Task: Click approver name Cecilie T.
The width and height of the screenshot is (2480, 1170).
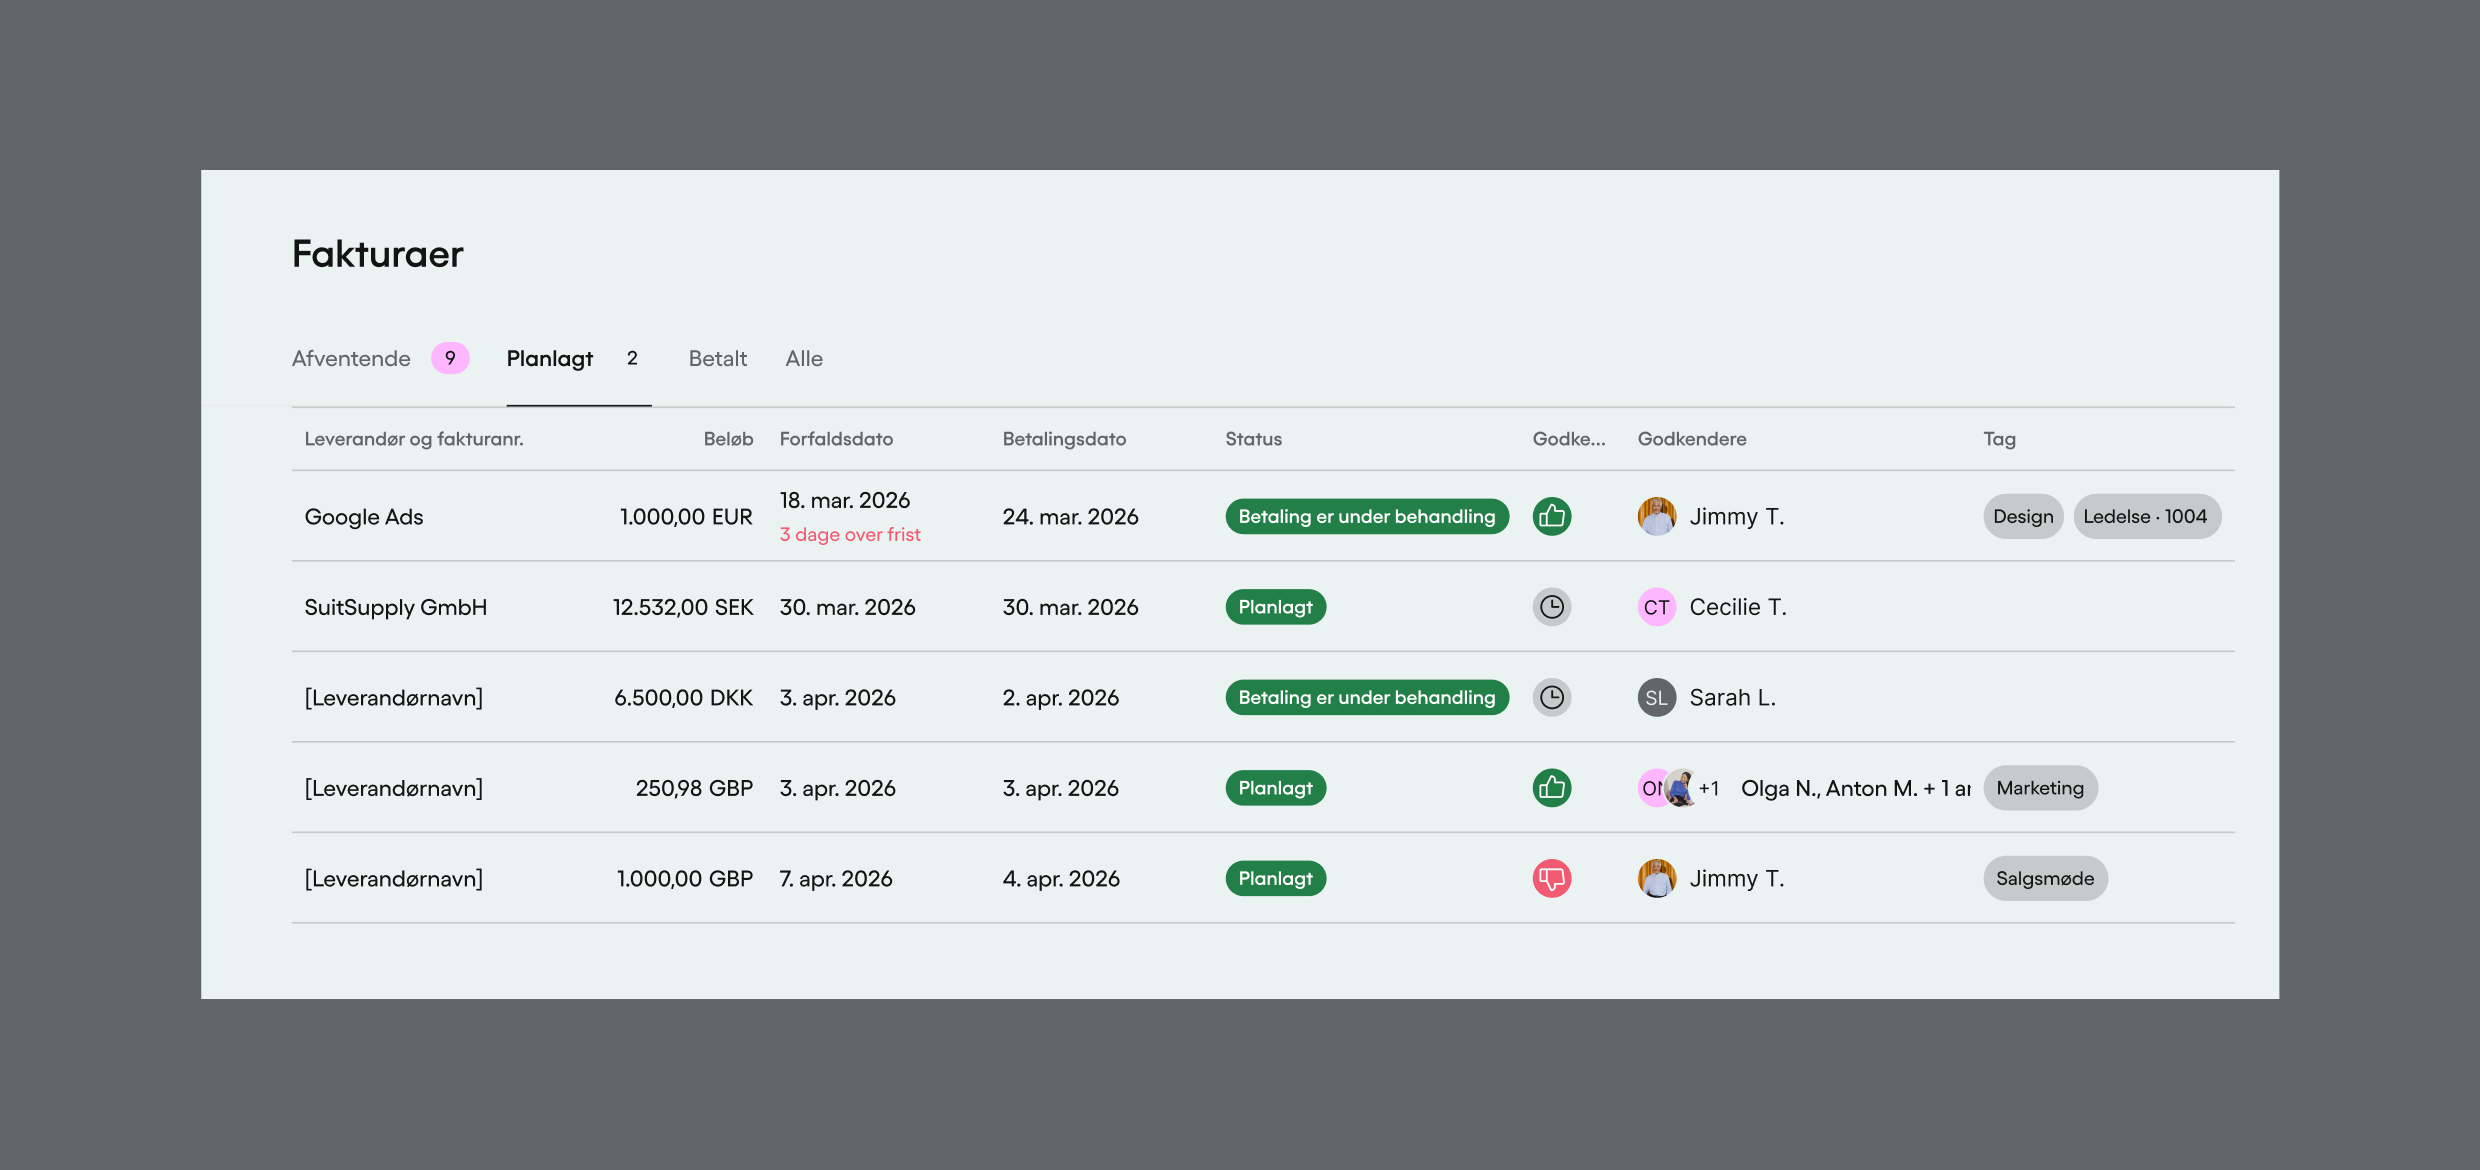Action: [1738, 607]
